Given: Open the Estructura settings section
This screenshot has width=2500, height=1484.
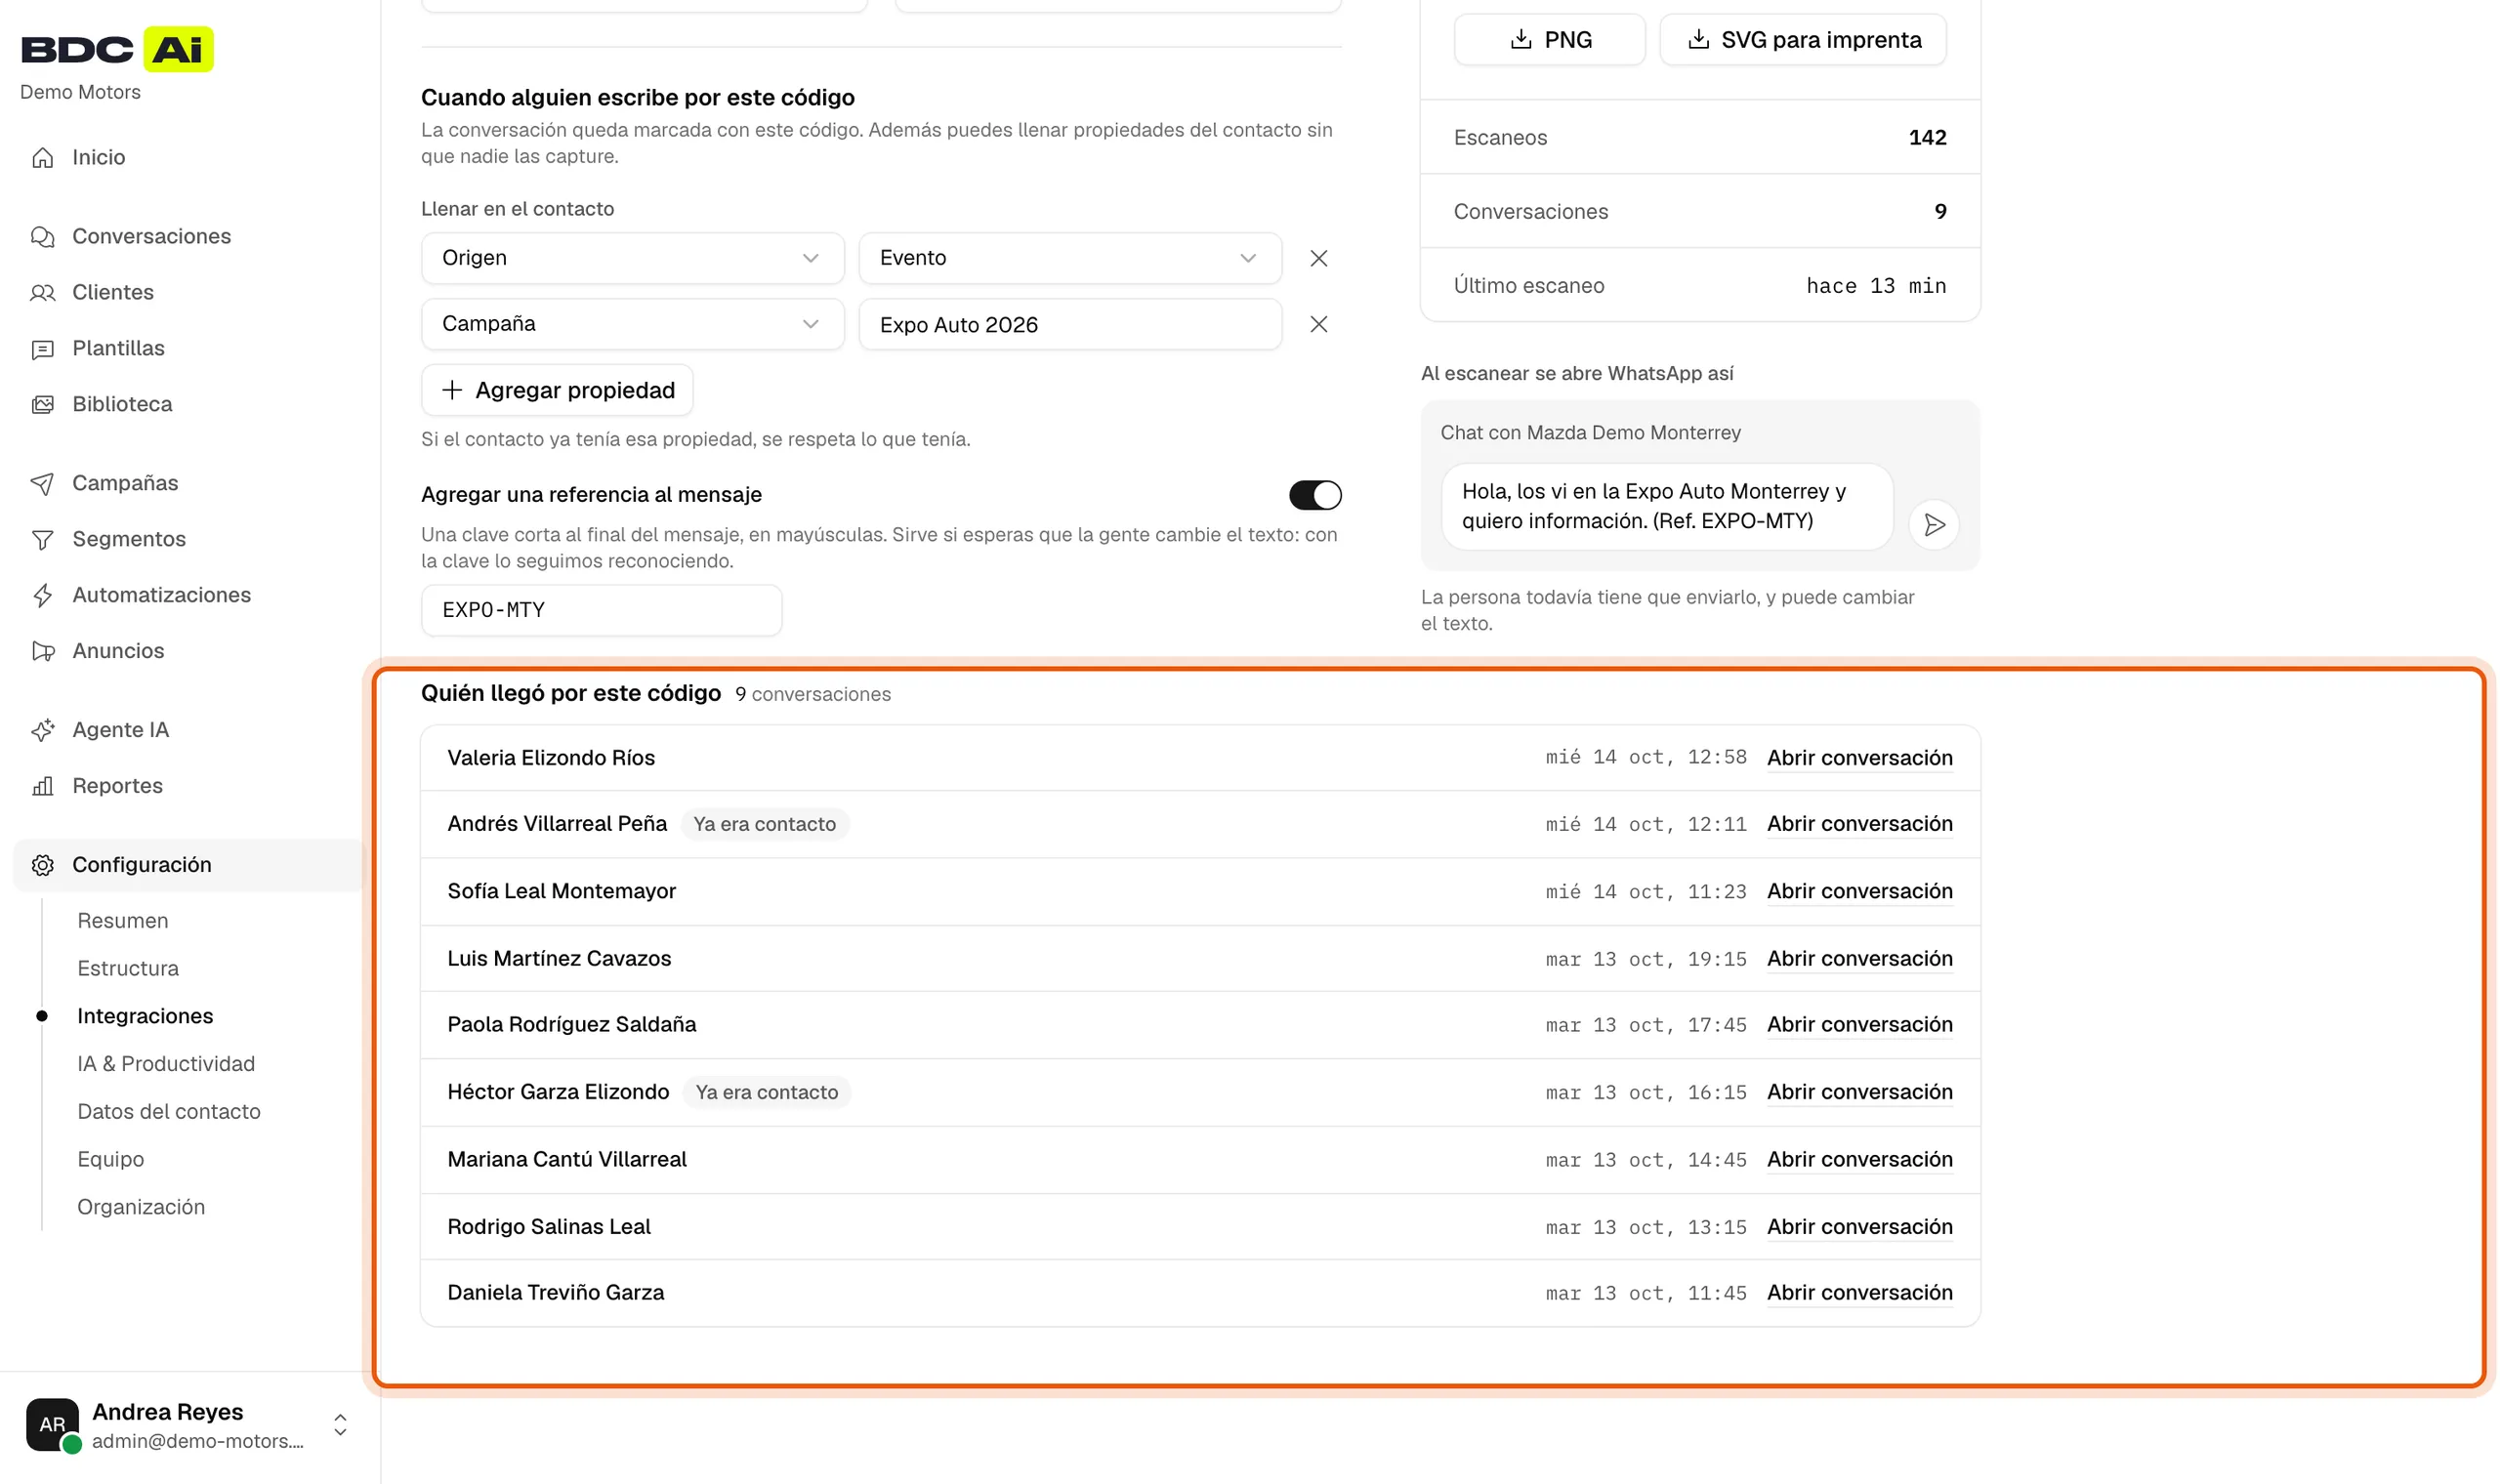Looking at the screenshot, I should tap(128, 969).
